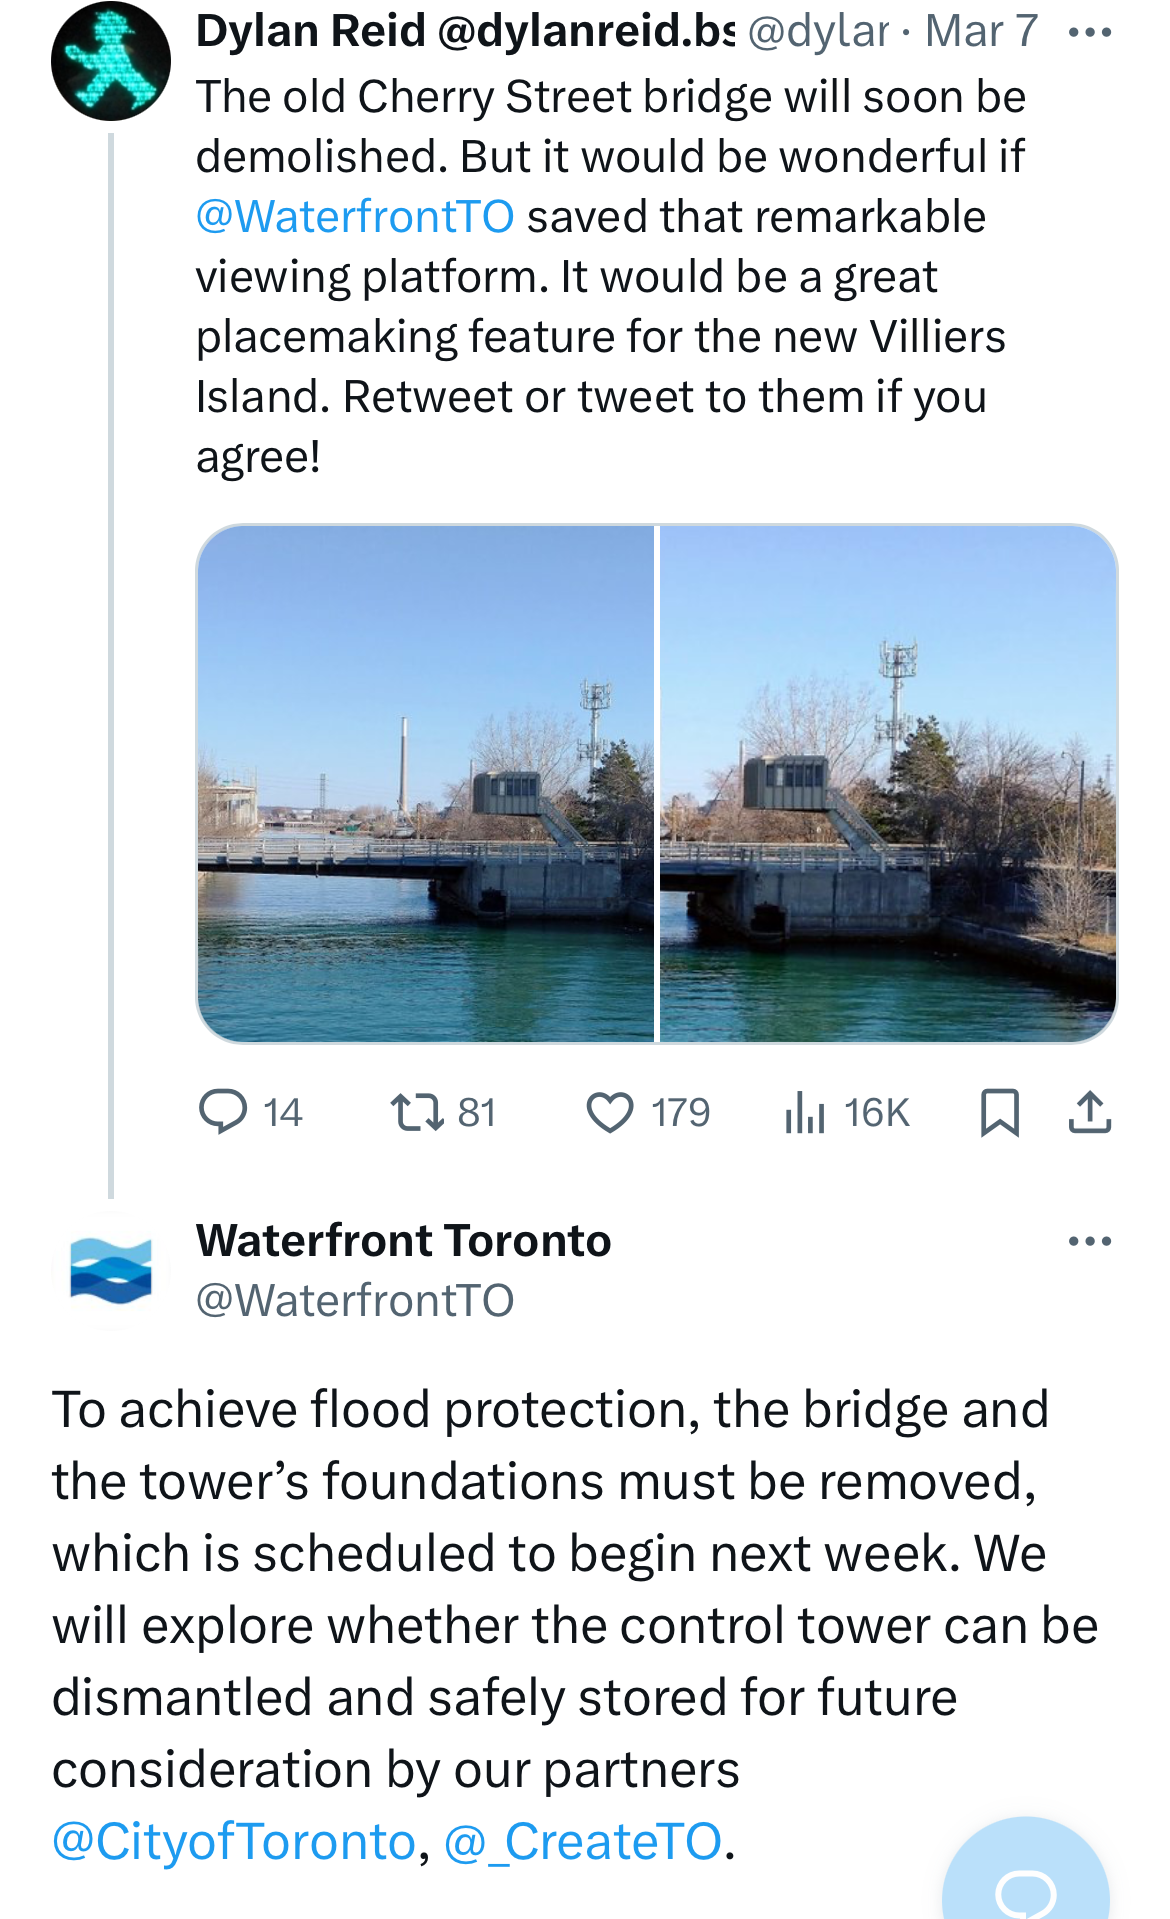Open more options on Waterfront Toronto reply
Image resolution: width=1170 pixels, height=1919 pixels.
tap(1089, 1242)
